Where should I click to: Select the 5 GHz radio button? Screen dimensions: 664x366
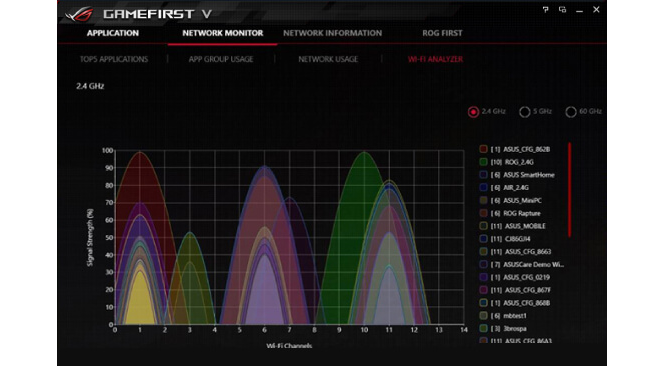[x=525, y=112]
